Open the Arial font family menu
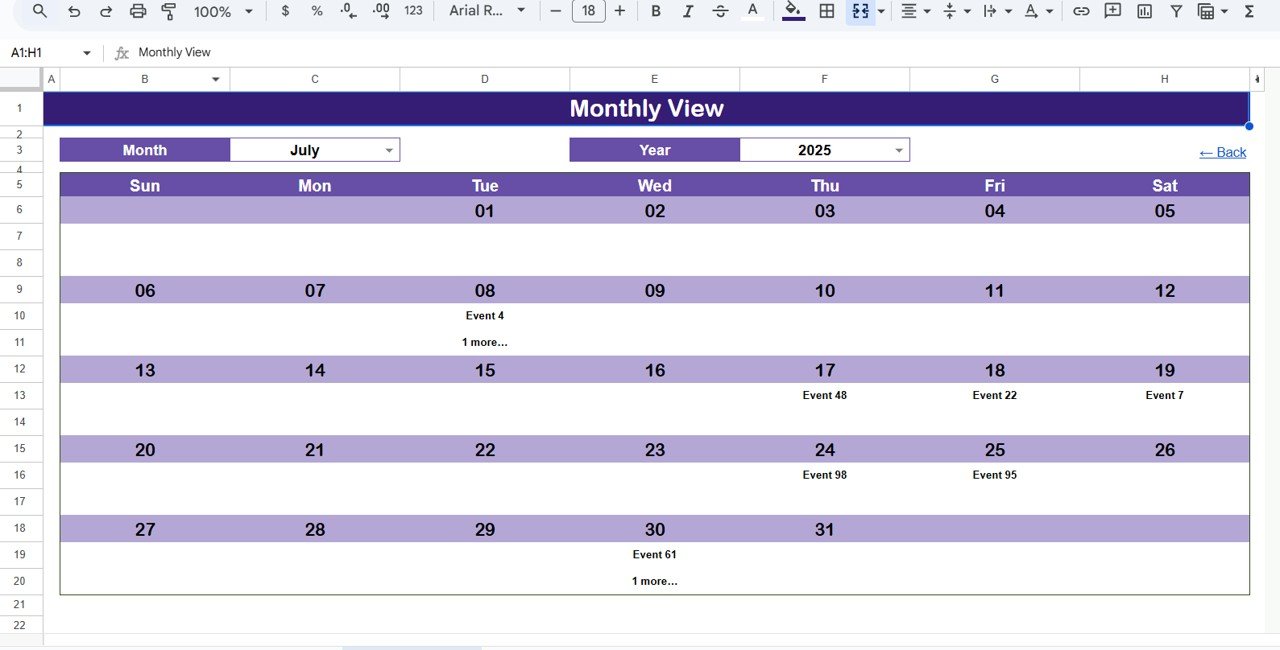Screen dimensions: 1280x650 (487, 11)
